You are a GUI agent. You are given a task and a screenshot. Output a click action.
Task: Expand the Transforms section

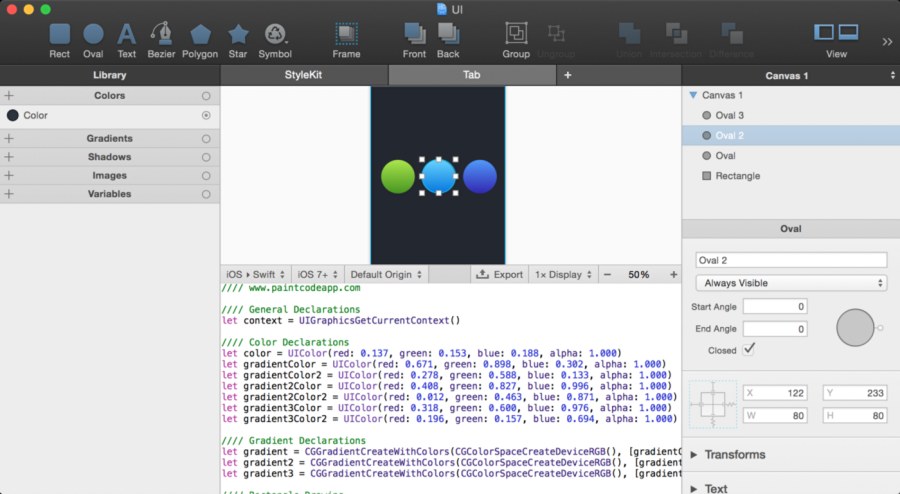coord(694,455)
